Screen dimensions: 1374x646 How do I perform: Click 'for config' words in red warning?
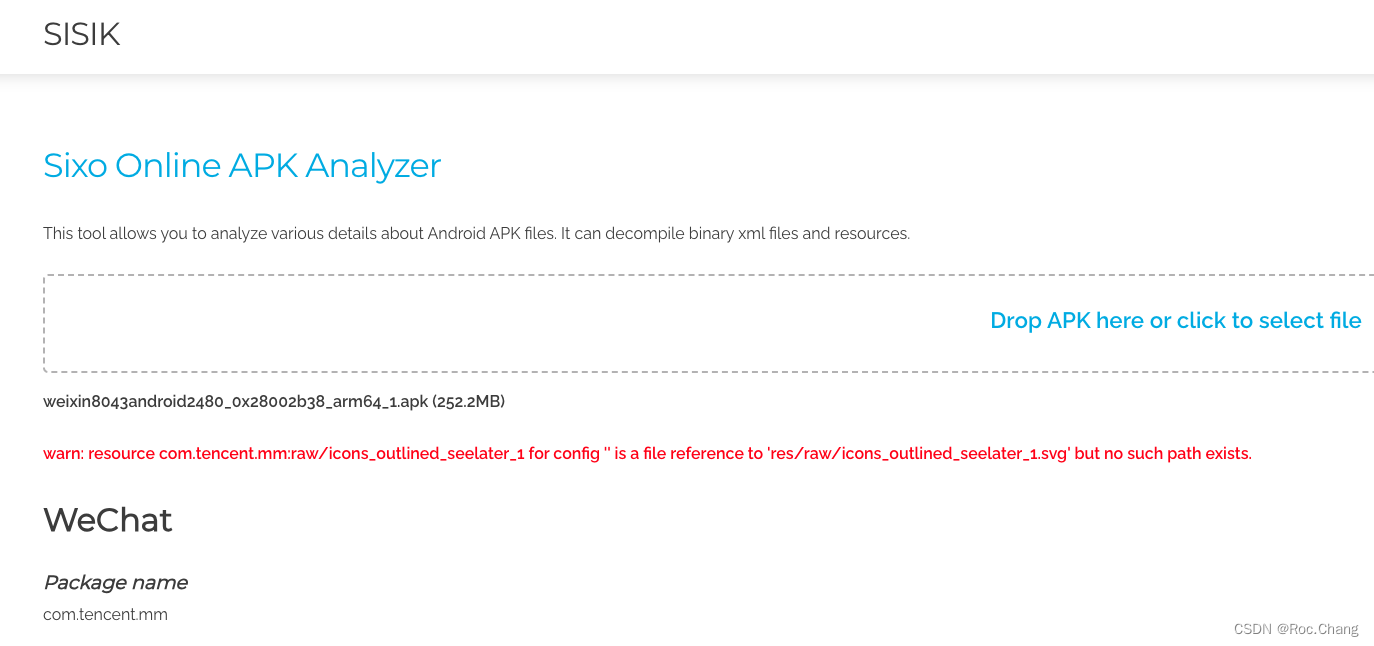click(x=565, y=454)
